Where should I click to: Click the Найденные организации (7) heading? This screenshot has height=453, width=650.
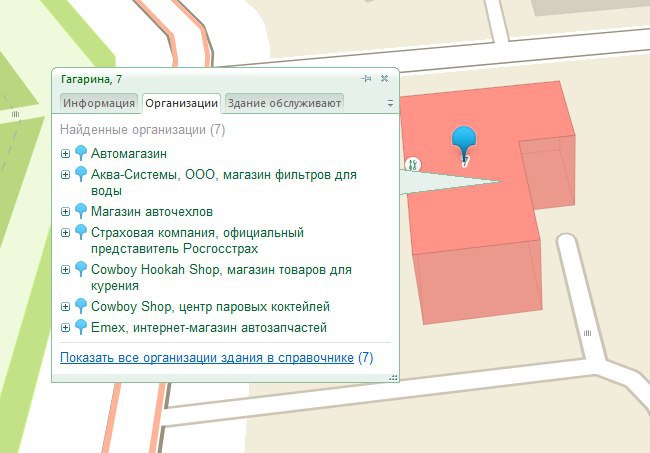(143, 130)
